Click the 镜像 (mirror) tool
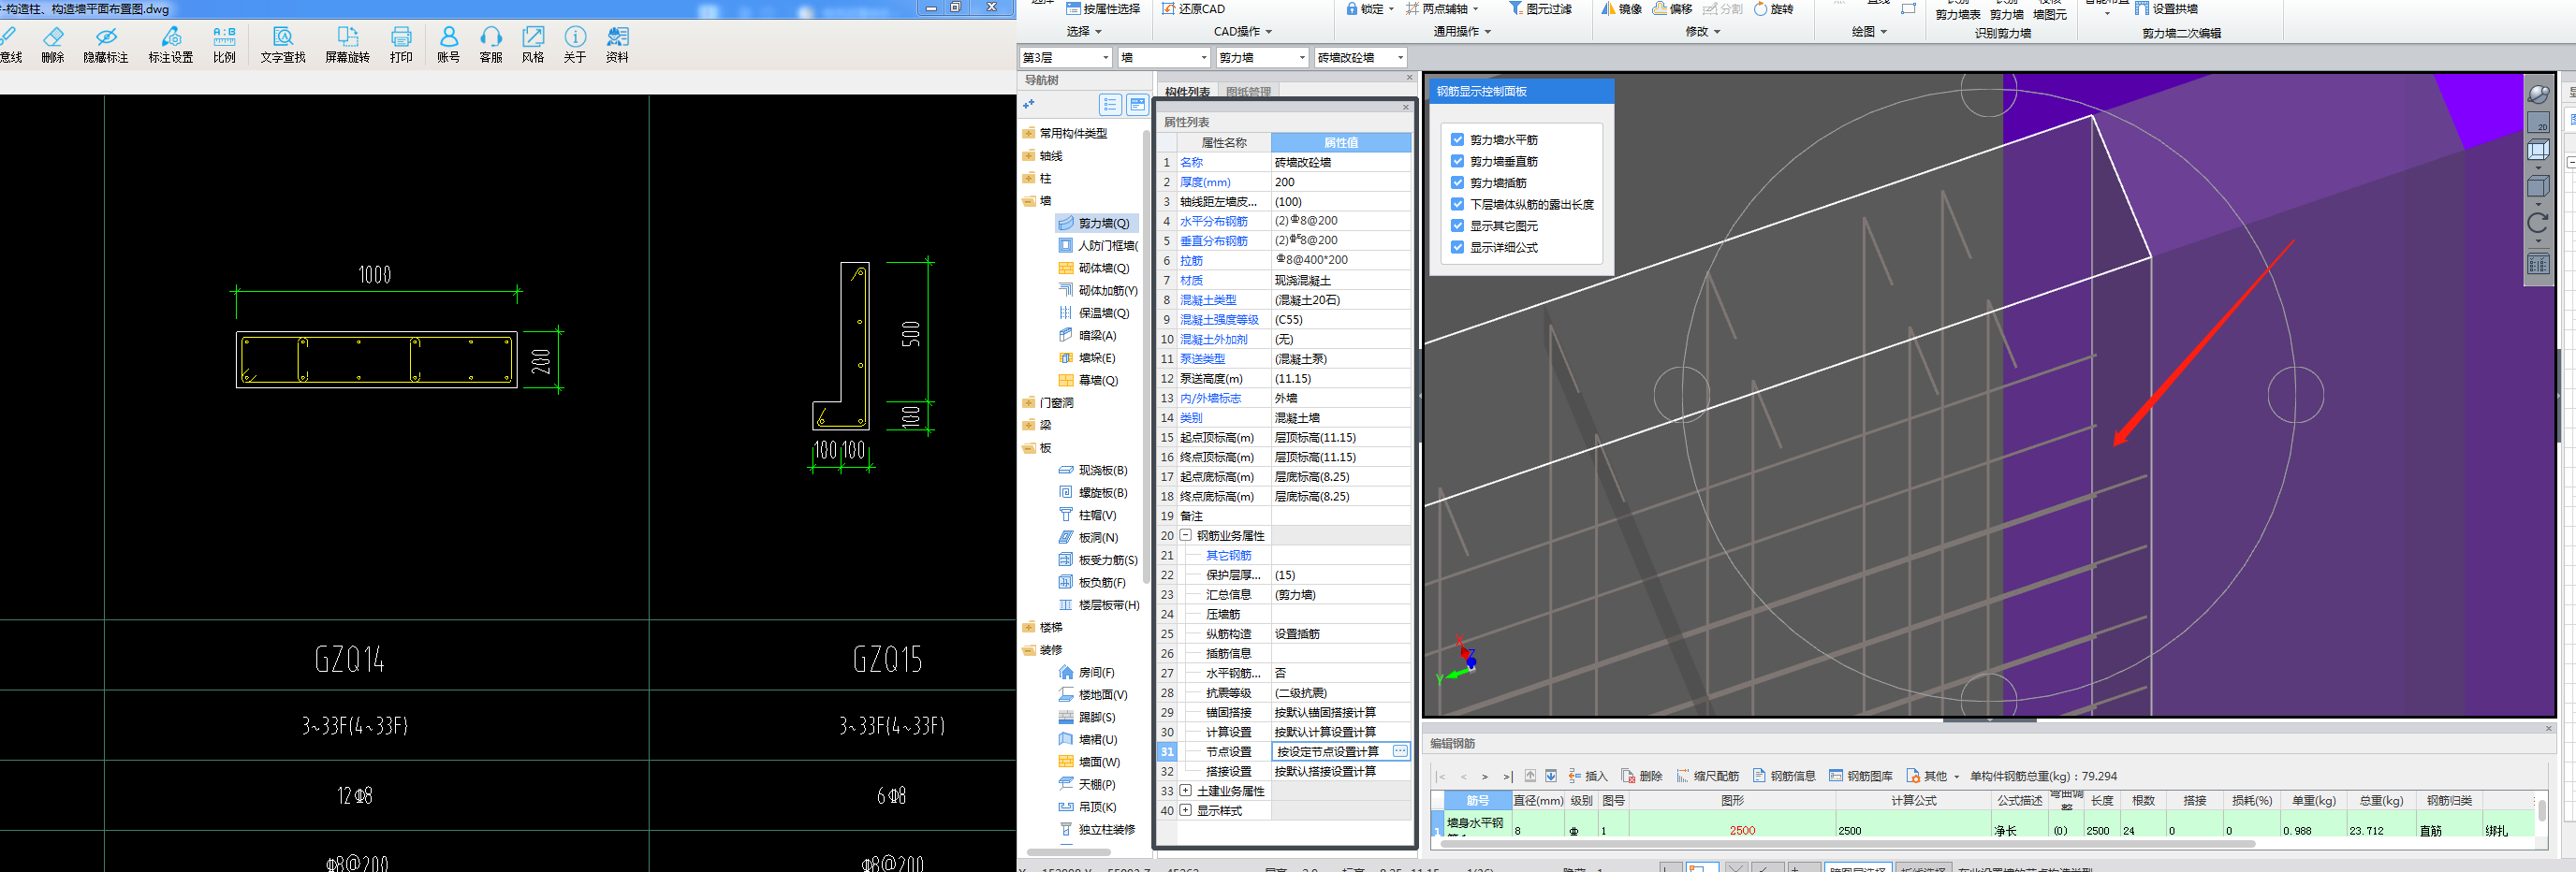The image size is (2576, 872). pyautogui.click(x=1621, y=9)
